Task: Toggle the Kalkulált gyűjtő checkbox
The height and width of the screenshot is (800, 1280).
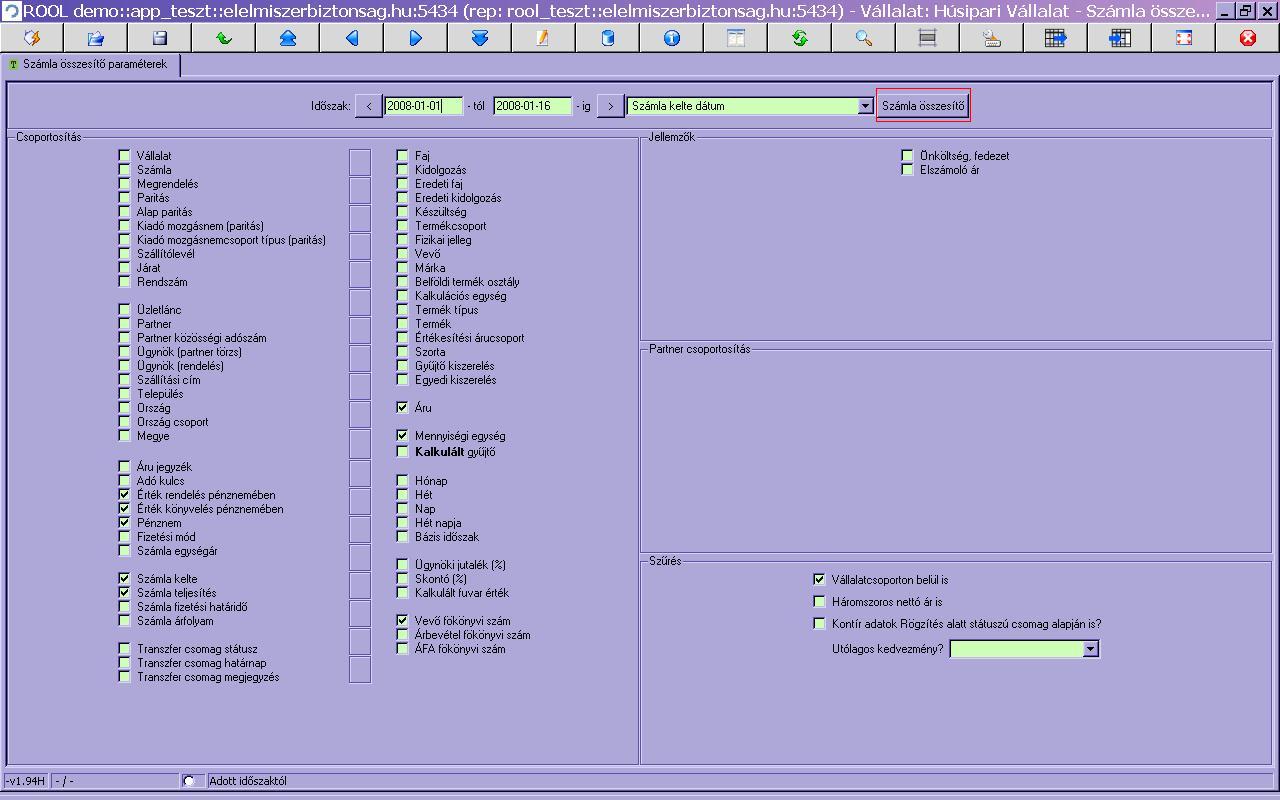Action: click(x=402, y=452)
